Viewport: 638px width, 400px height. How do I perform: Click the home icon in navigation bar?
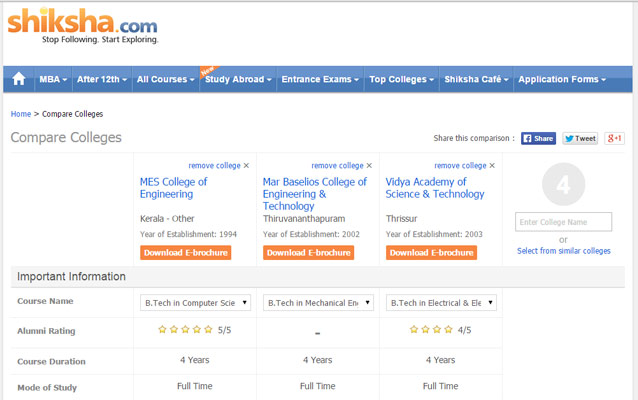[19, 79]
